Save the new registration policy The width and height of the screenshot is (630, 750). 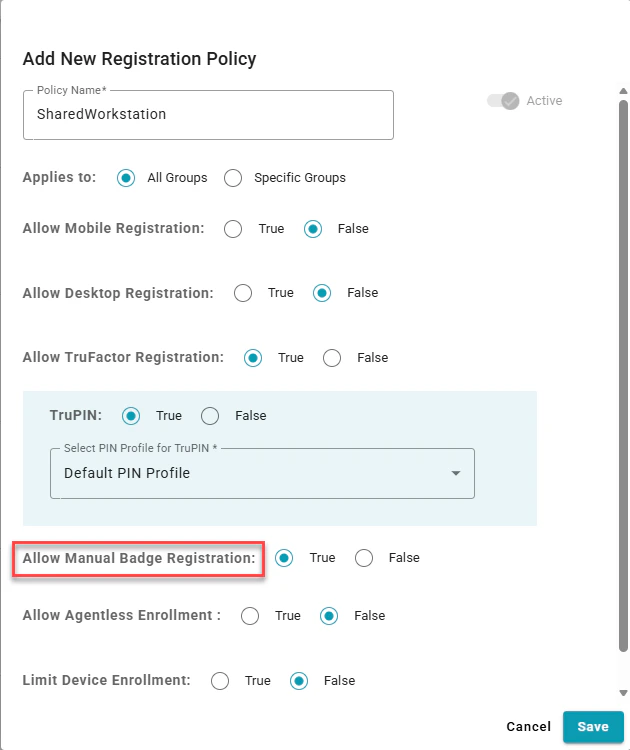593,727
